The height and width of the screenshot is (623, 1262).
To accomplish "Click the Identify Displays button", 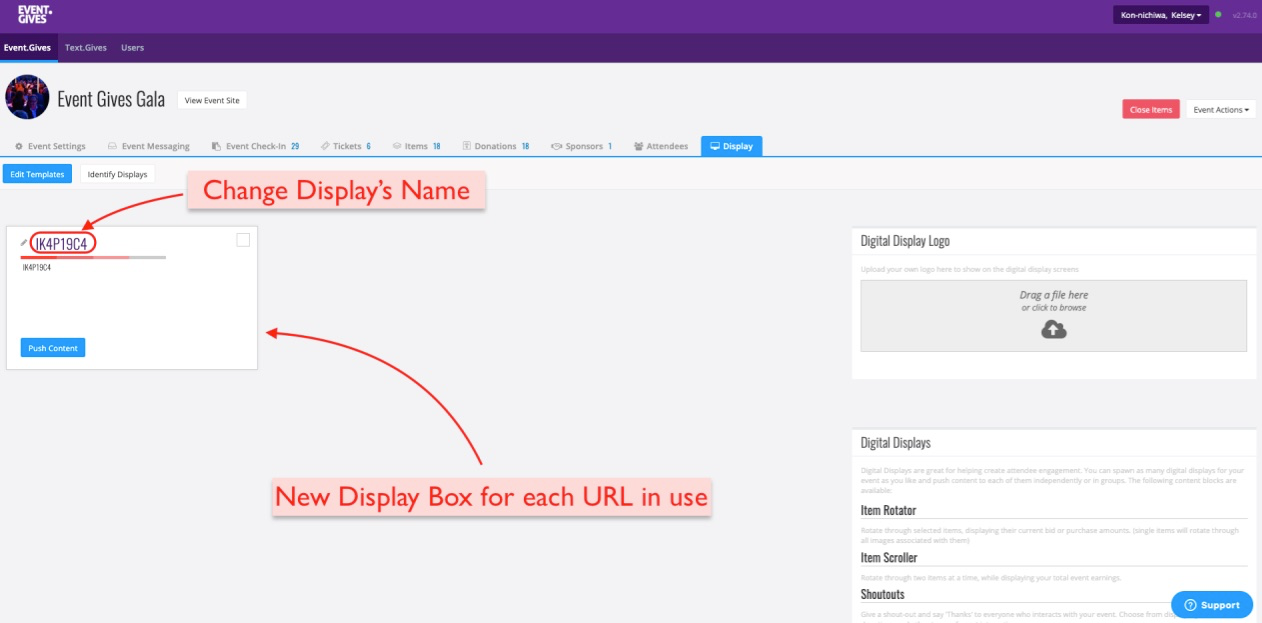I will click(117, 174).
